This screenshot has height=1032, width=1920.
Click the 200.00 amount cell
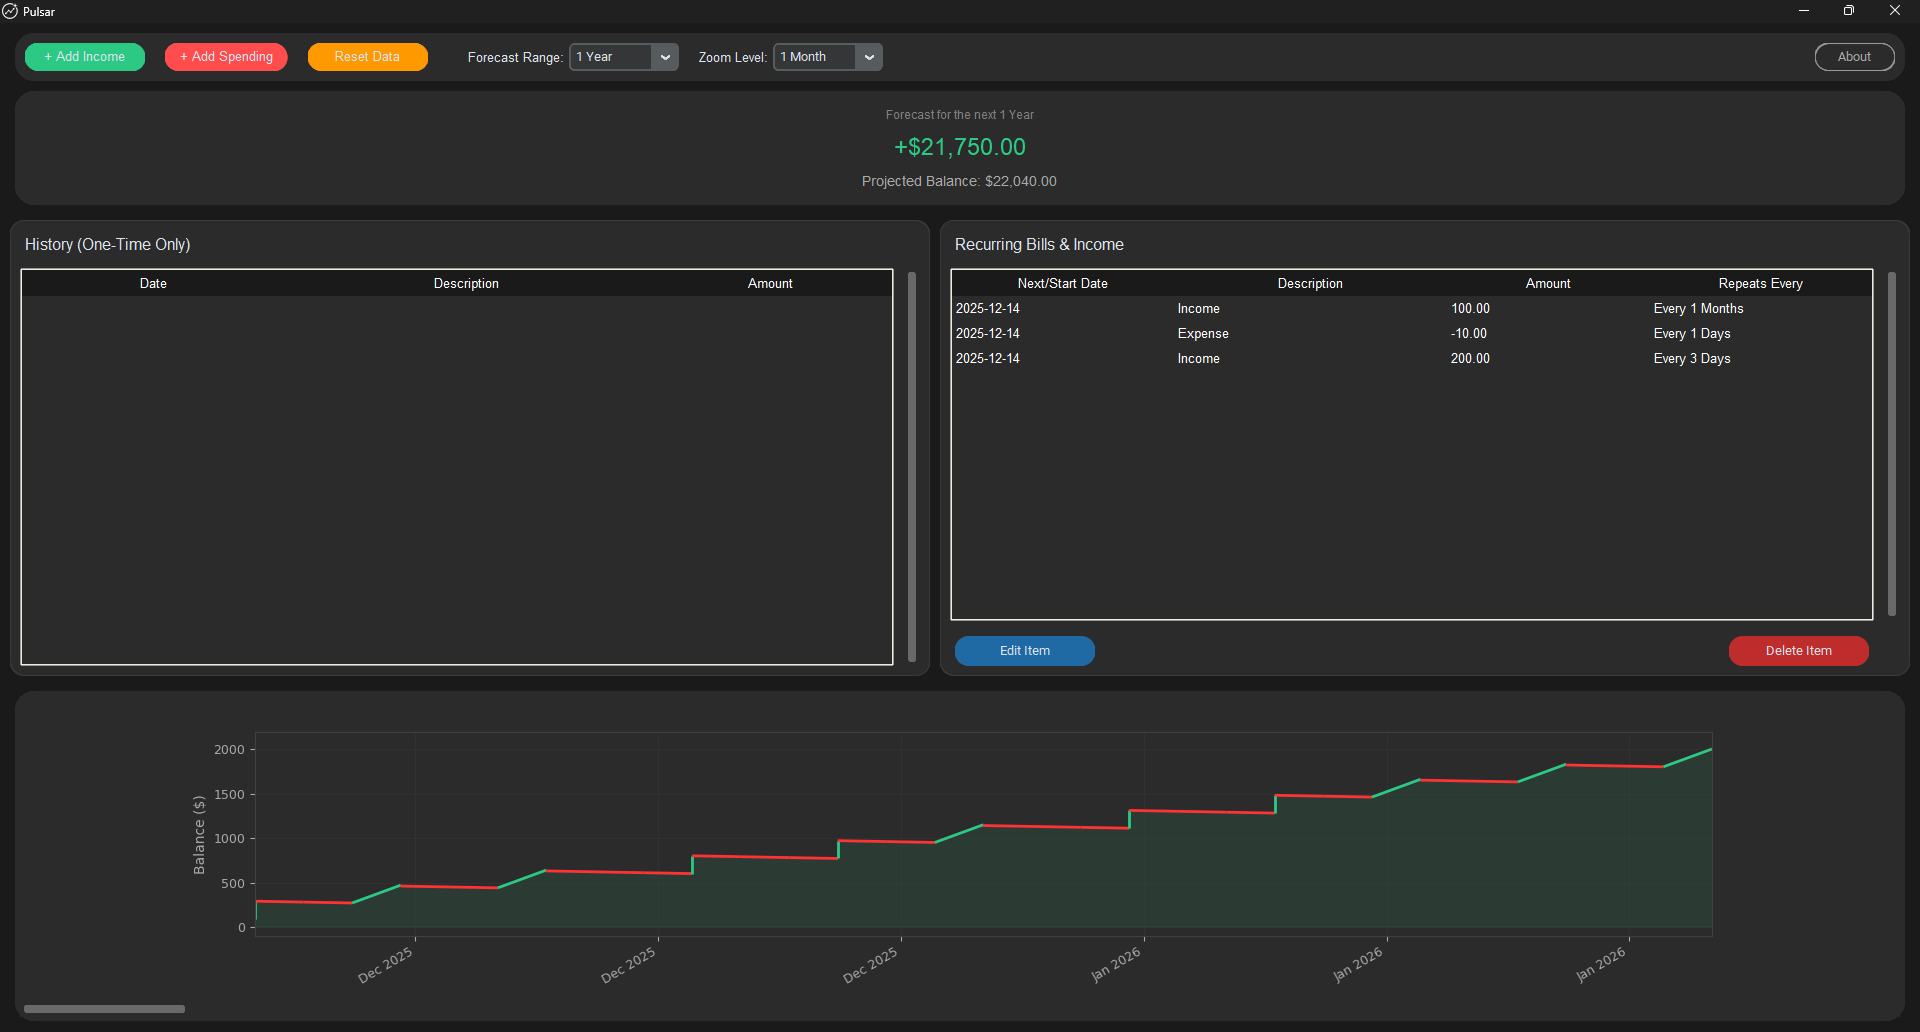point(1470,359)
